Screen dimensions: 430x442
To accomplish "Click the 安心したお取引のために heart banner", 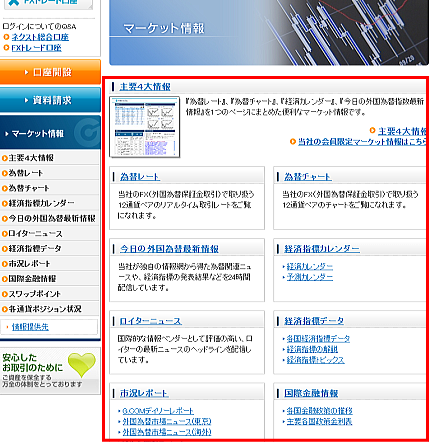I will pyautogui.click(x=50, y=371).
